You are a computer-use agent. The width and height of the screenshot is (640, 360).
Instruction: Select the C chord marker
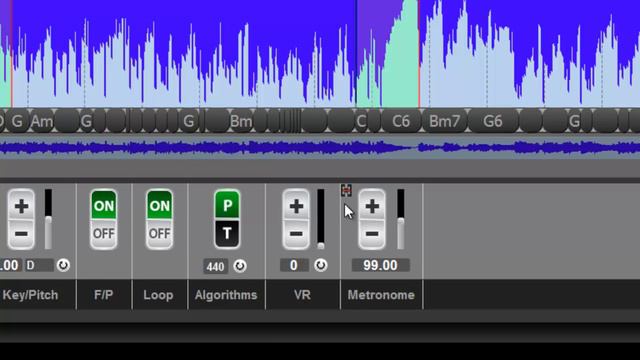(x=361, y=121)
